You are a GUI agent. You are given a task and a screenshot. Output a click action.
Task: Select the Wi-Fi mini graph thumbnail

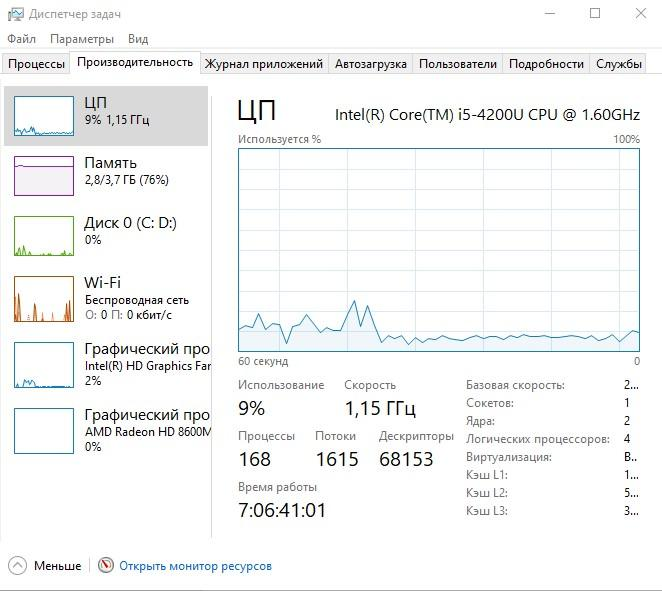coord(44,299)
